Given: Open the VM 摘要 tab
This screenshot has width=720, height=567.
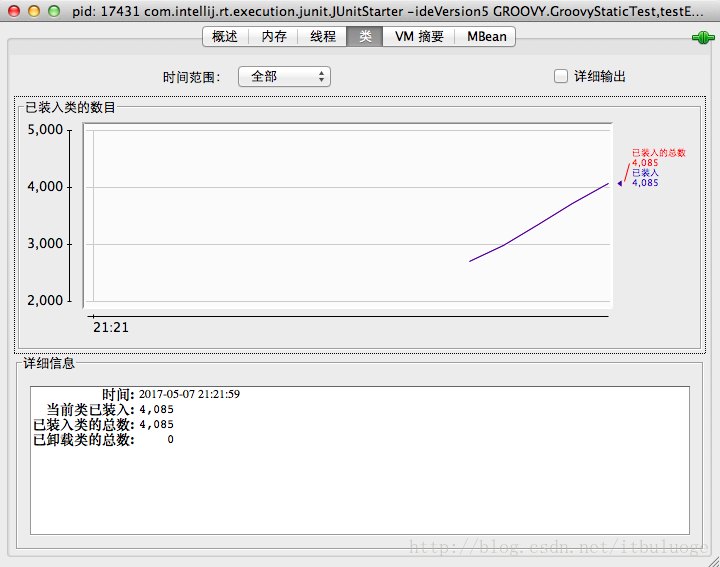Looking at the screenshot, I should click(419, 37).
